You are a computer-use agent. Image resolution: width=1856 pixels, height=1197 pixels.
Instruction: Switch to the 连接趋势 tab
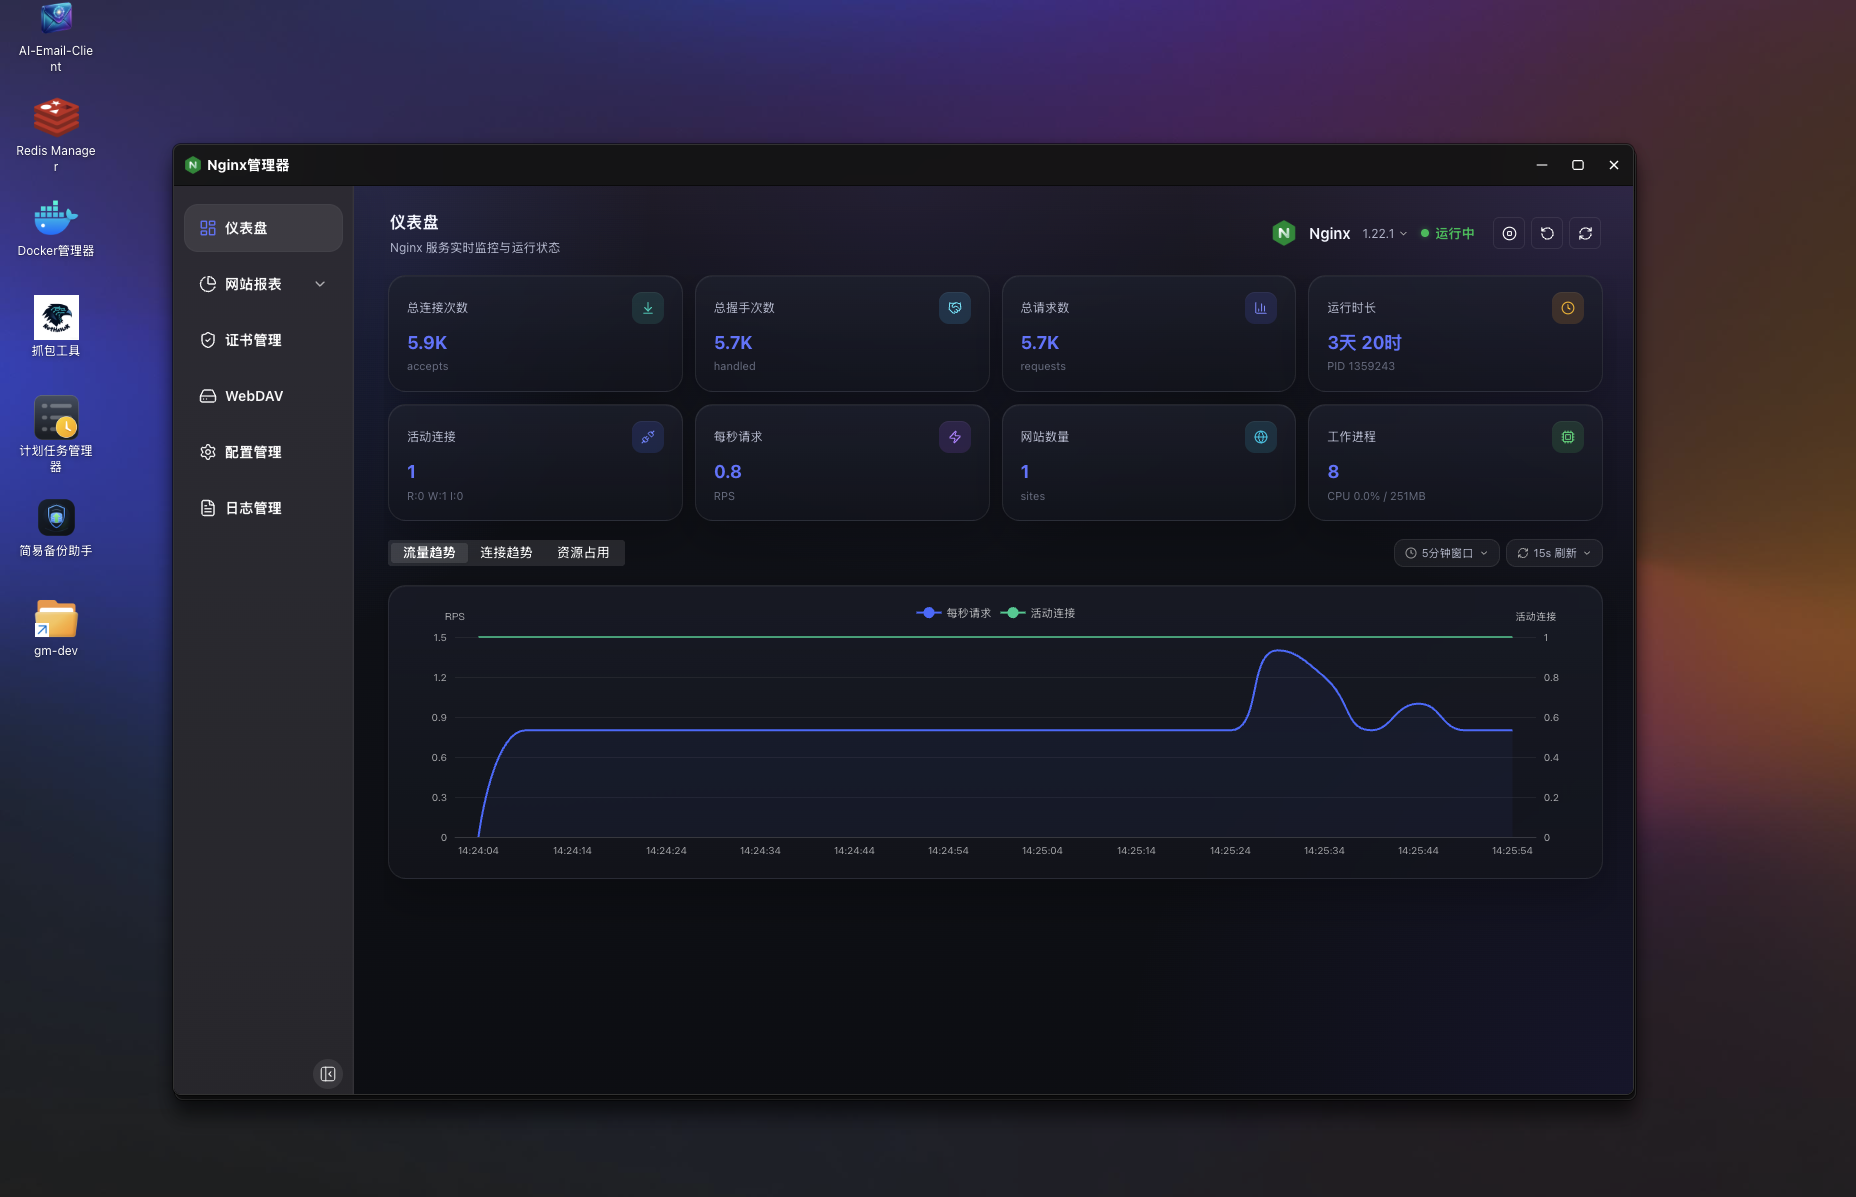506,553
